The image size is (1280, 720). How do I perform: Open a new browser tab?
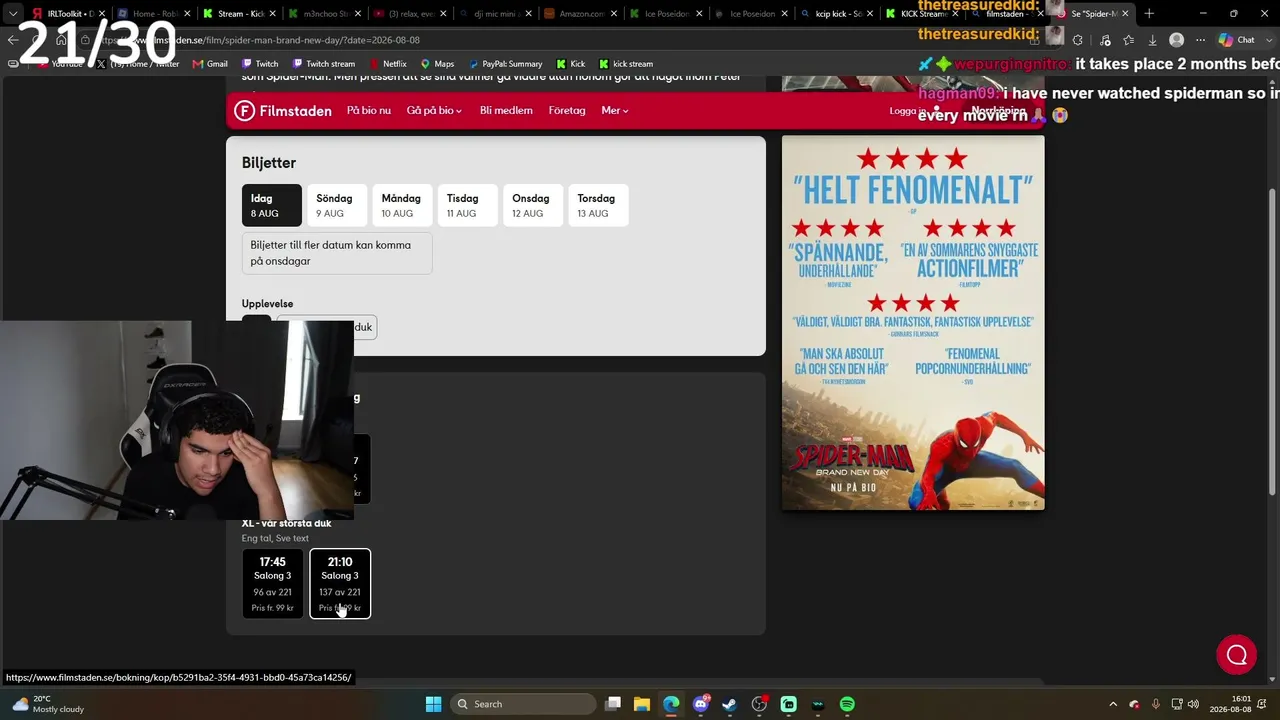click(1149, 14)
